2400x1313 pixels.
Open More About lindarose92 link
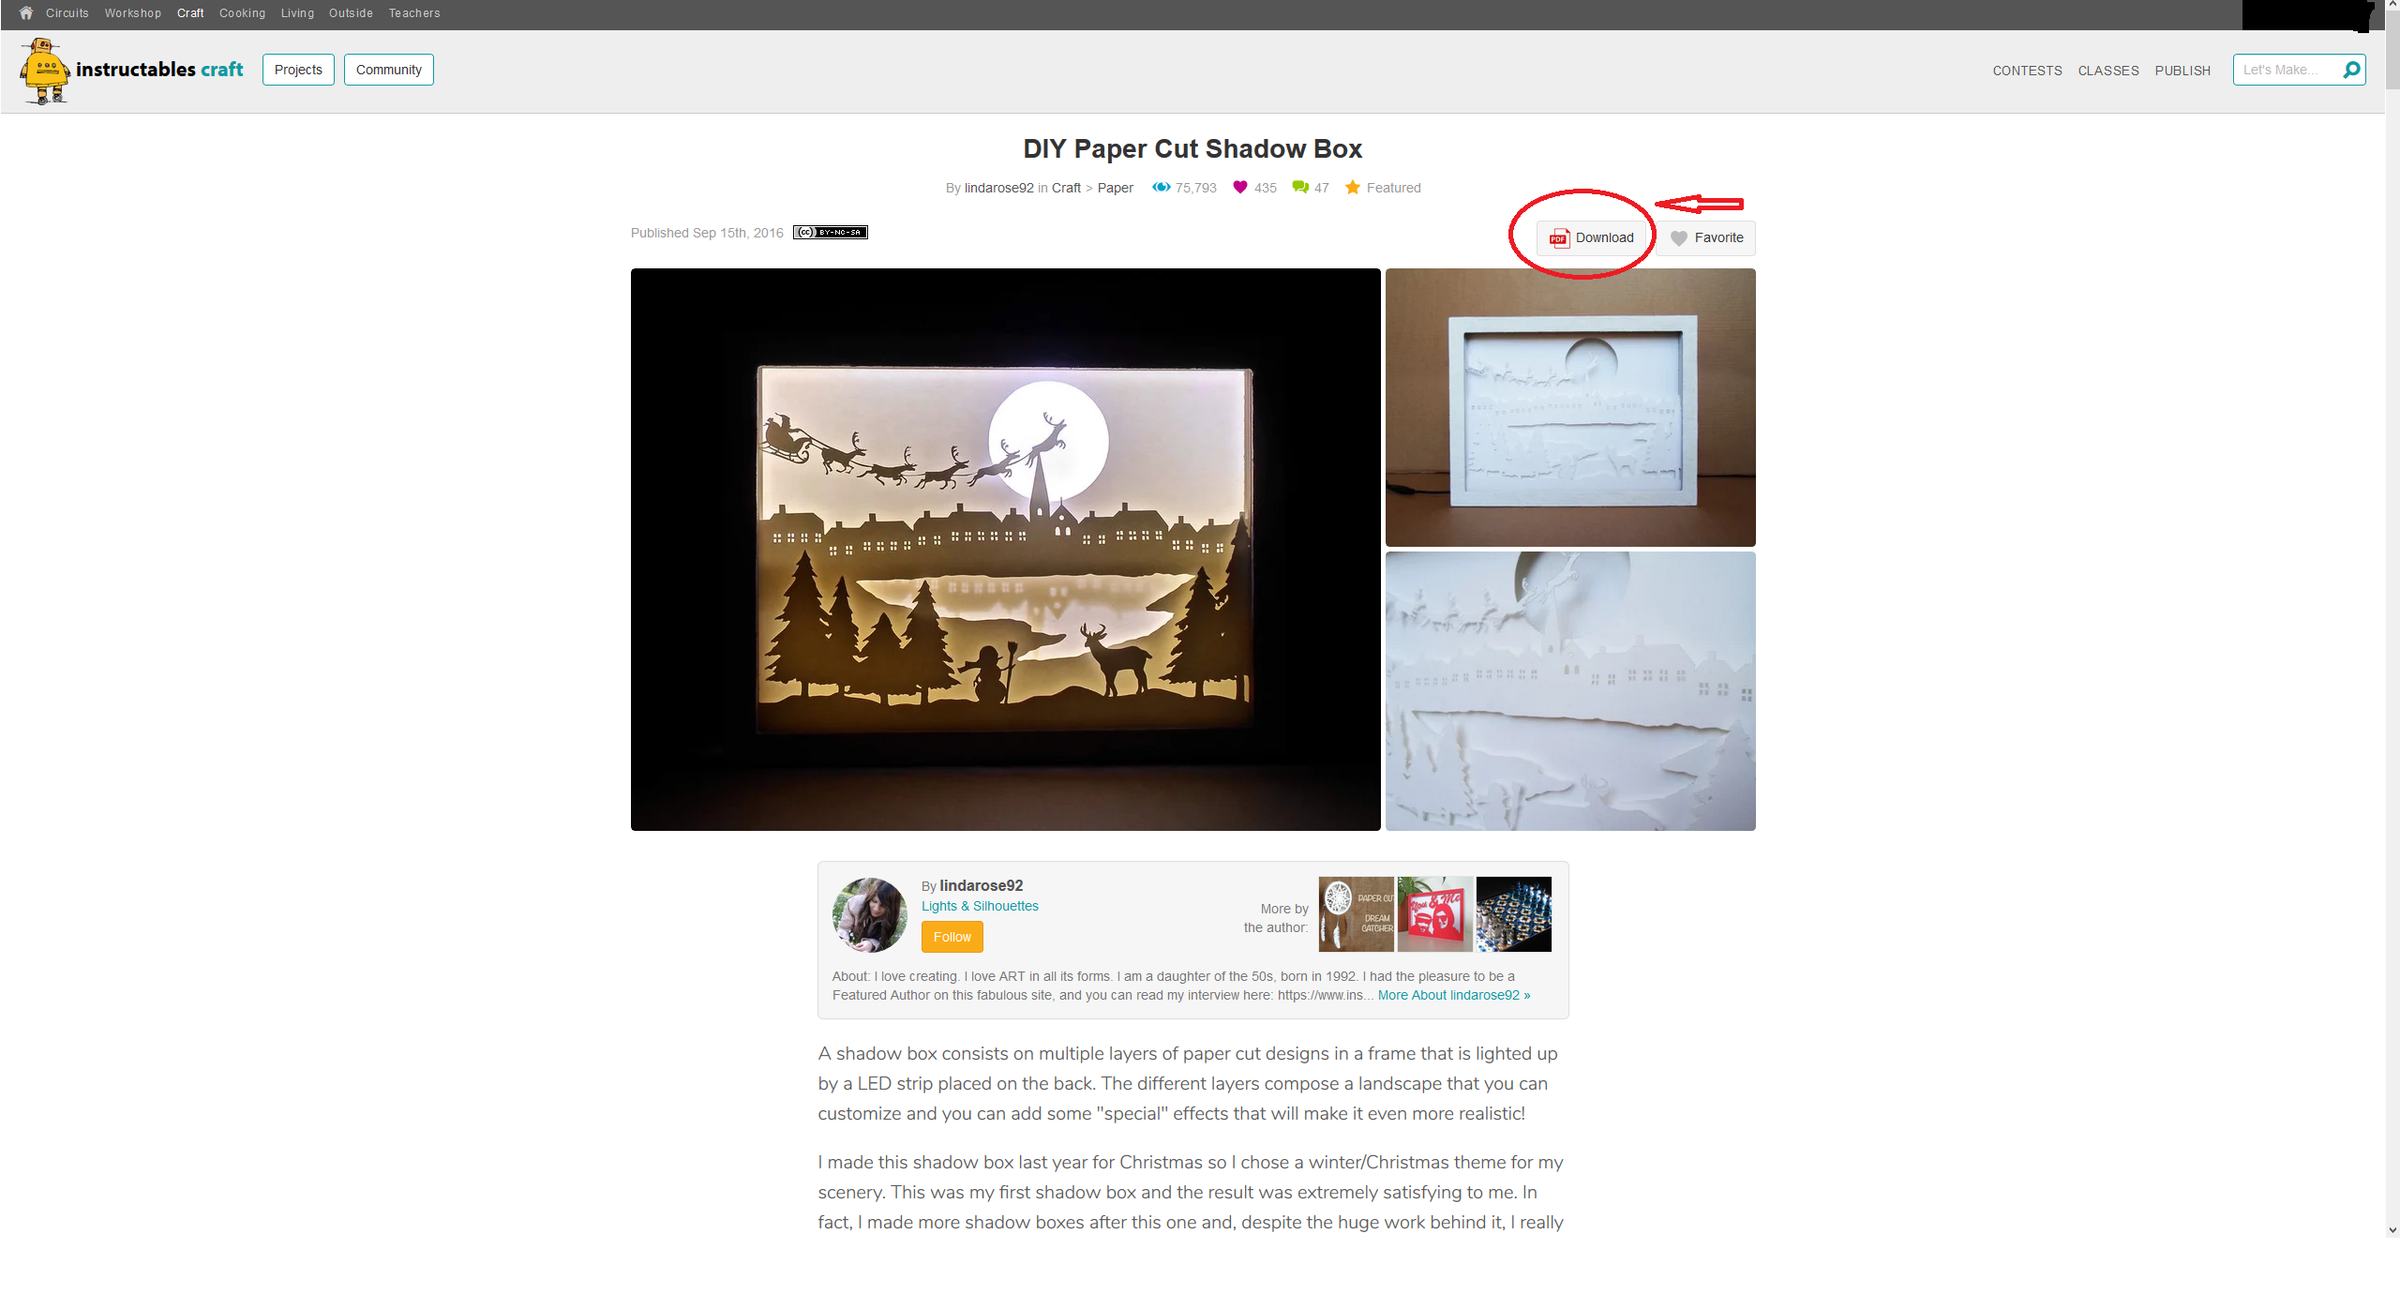1454,995
